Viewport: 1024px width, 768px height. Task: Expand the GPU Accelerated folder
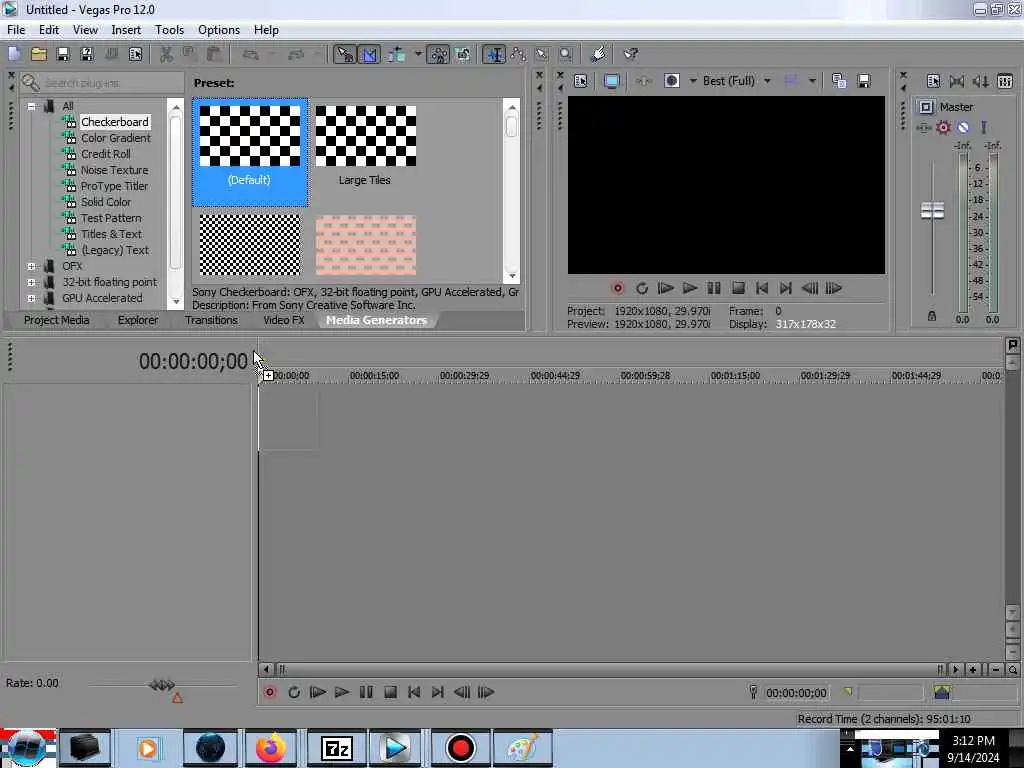tap(31, 298)
